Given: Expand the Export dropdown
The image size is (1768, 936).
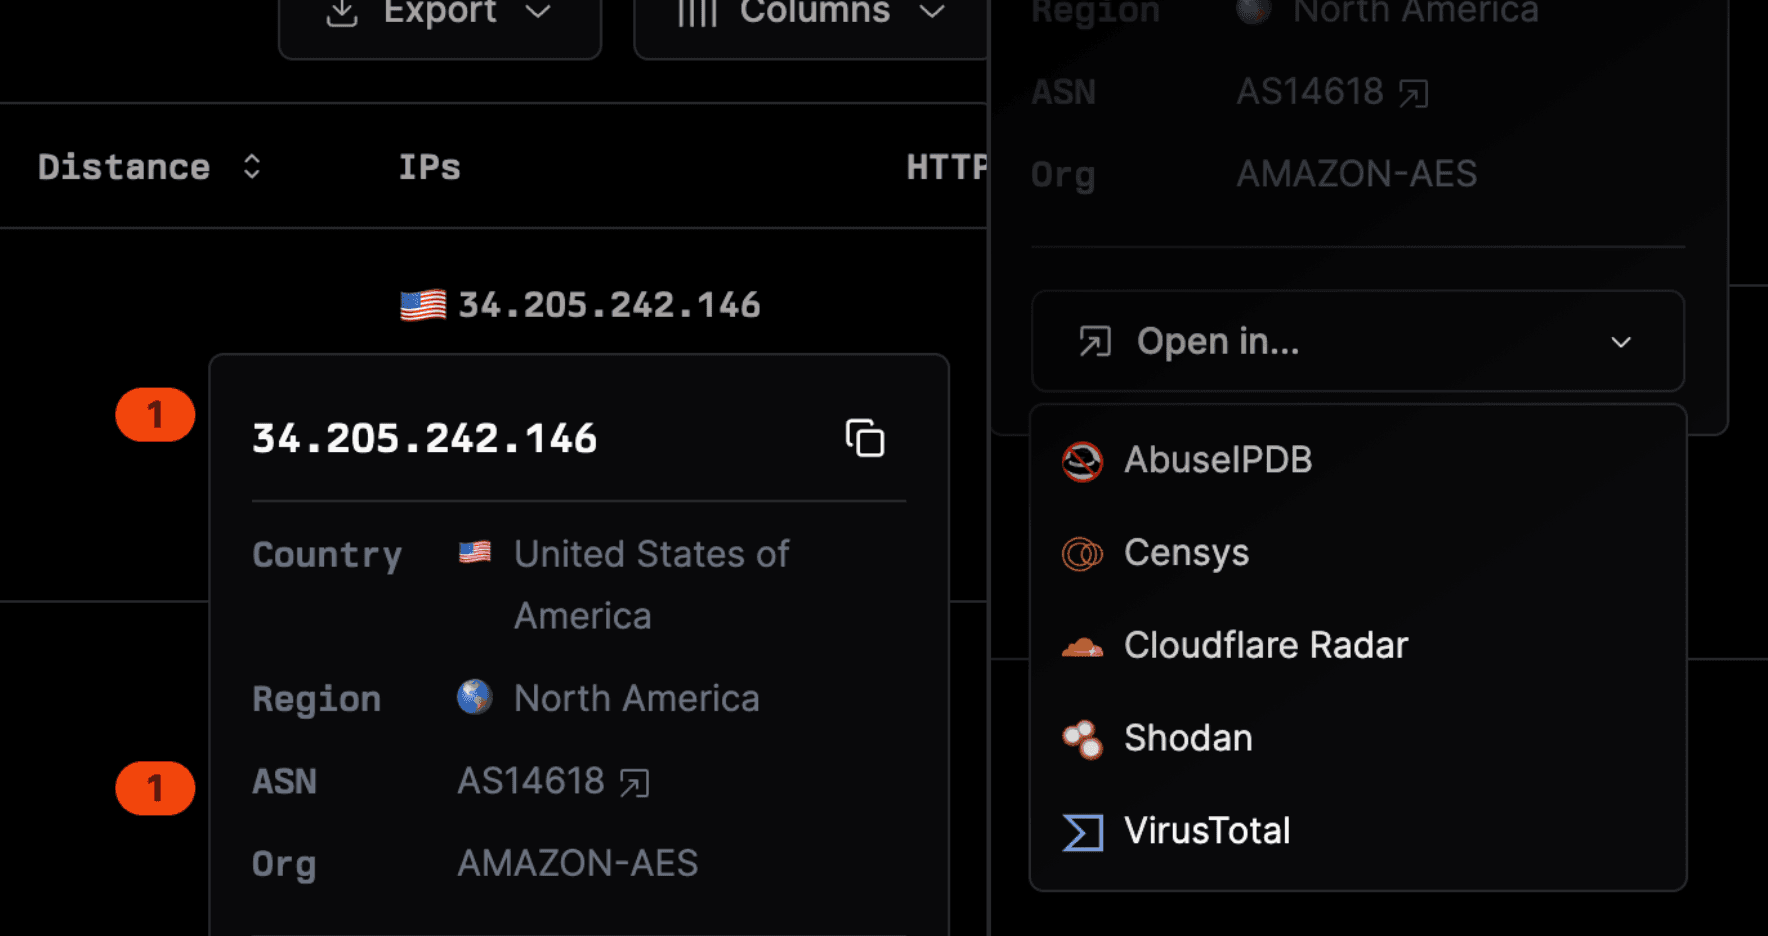Looking at the screenshot, I should (x=440, y=14).
